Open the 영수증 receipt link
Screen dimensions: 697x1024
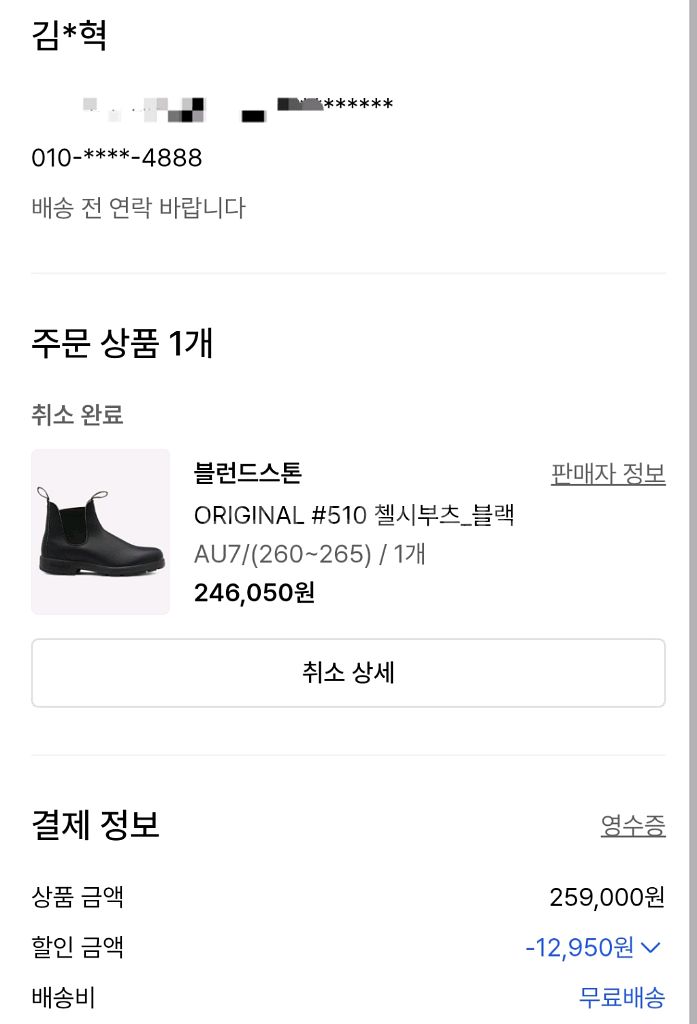632,826
